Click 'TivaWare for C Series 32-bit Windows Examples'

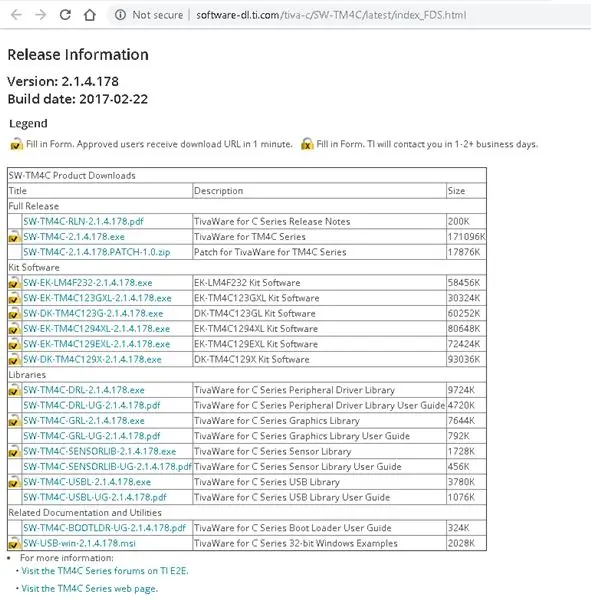click(296, 543)
